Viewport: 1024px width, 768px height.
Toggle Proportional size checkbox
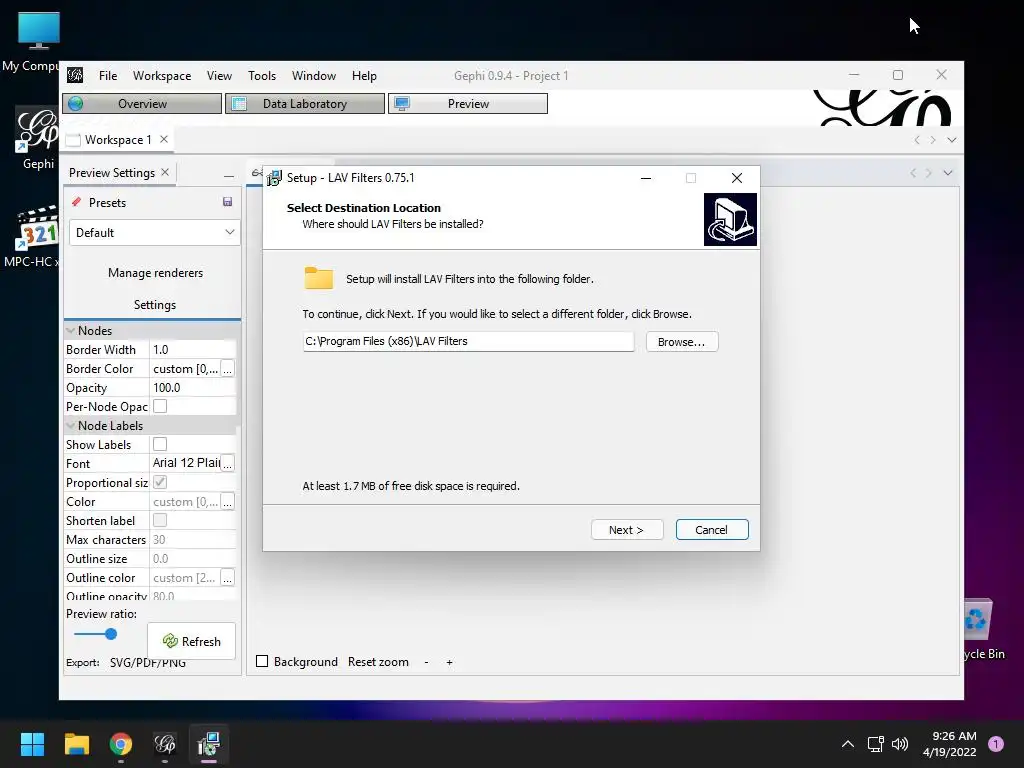tap(160, 482)
